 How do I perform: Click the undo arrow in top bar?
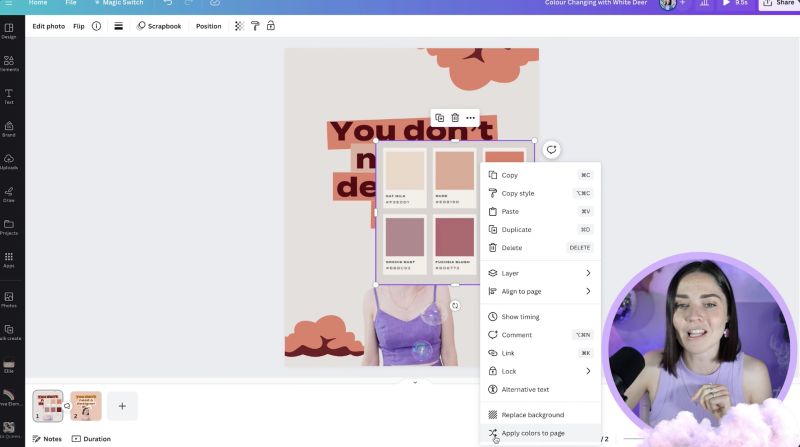click(168, 3)
